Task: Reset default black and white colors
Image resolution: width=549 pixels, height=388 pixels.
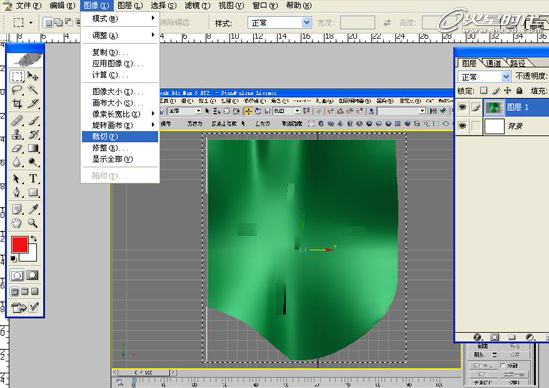Action: click(13, 259)
